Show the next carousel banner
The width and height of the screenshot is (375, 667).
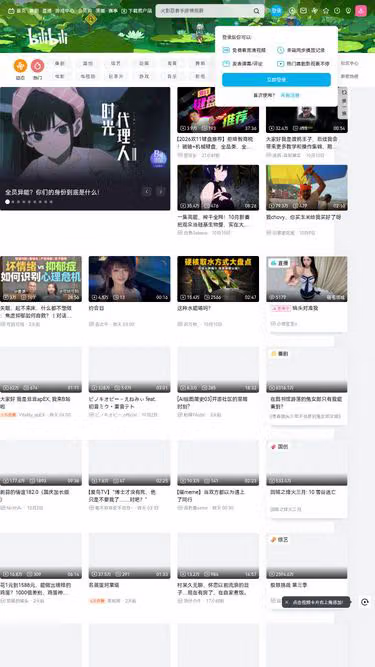160,191
